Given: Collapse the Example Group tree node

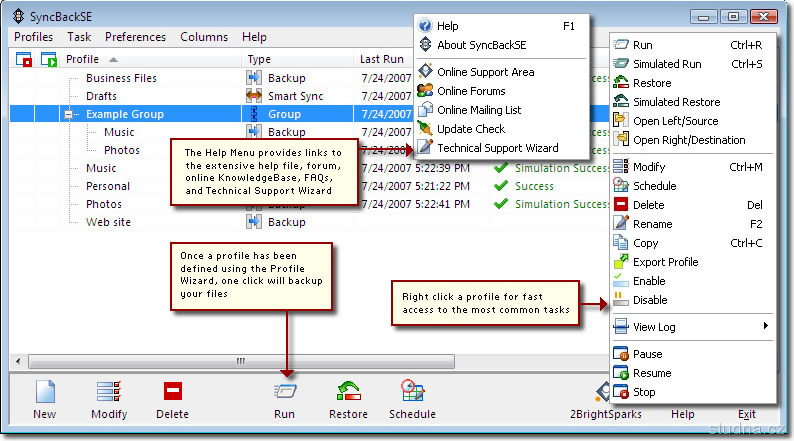Looking at the screenshot, I should pos(70,115).
